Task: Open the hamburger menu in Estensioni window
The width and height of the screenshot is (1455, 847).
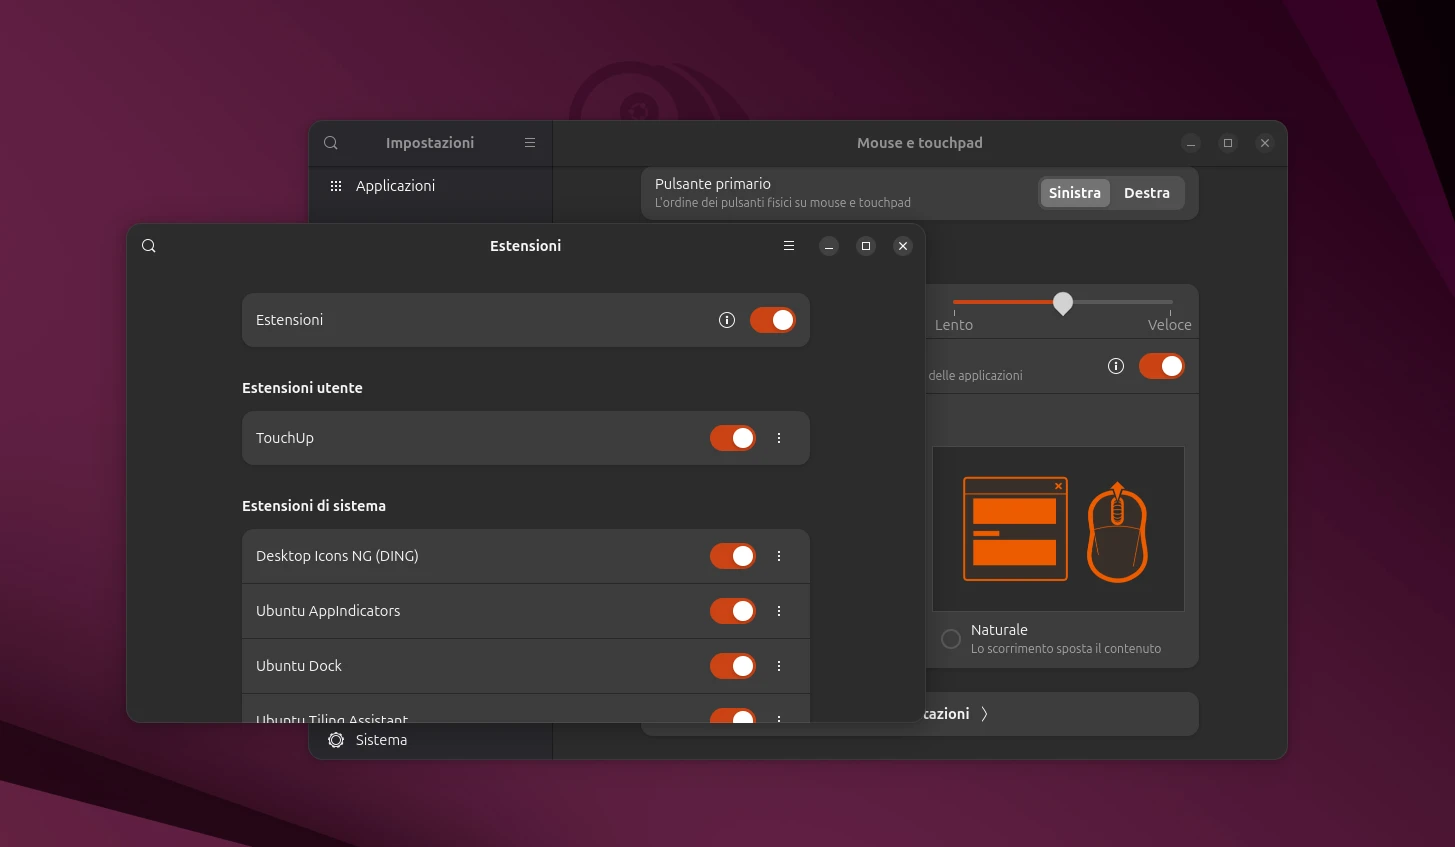Action: coord(788,245)
